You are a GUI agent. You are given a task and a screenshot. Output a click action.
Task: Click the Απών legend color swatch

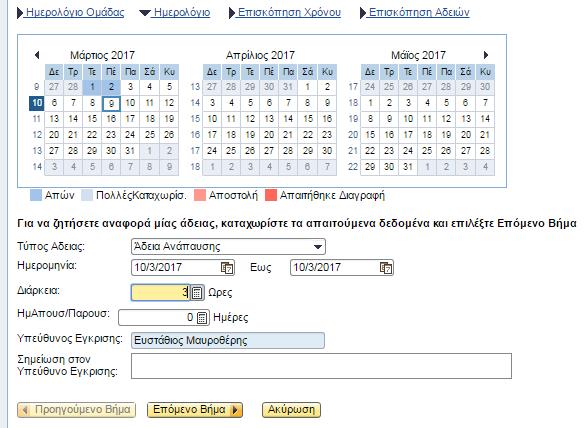coord(36,195)
